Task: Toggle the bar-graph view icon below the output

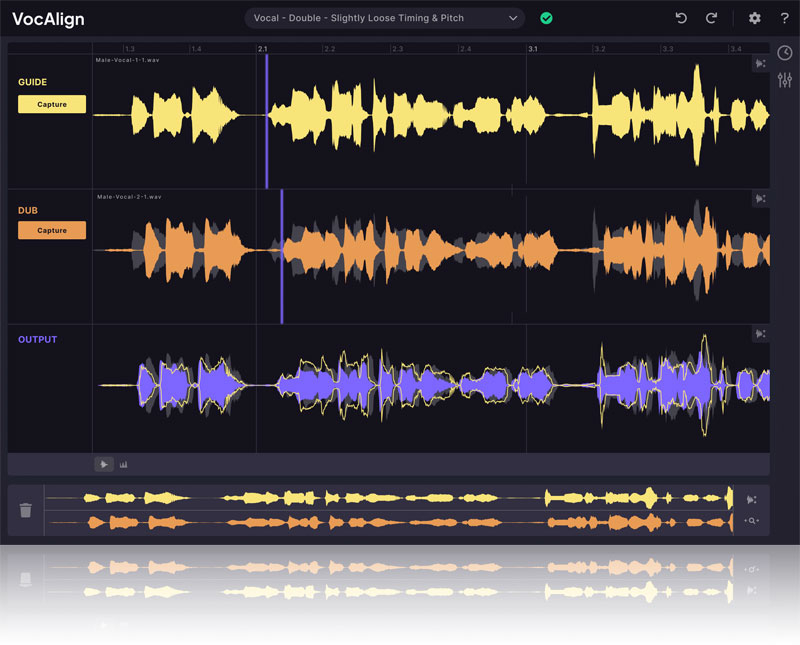Action: (124, 464)
